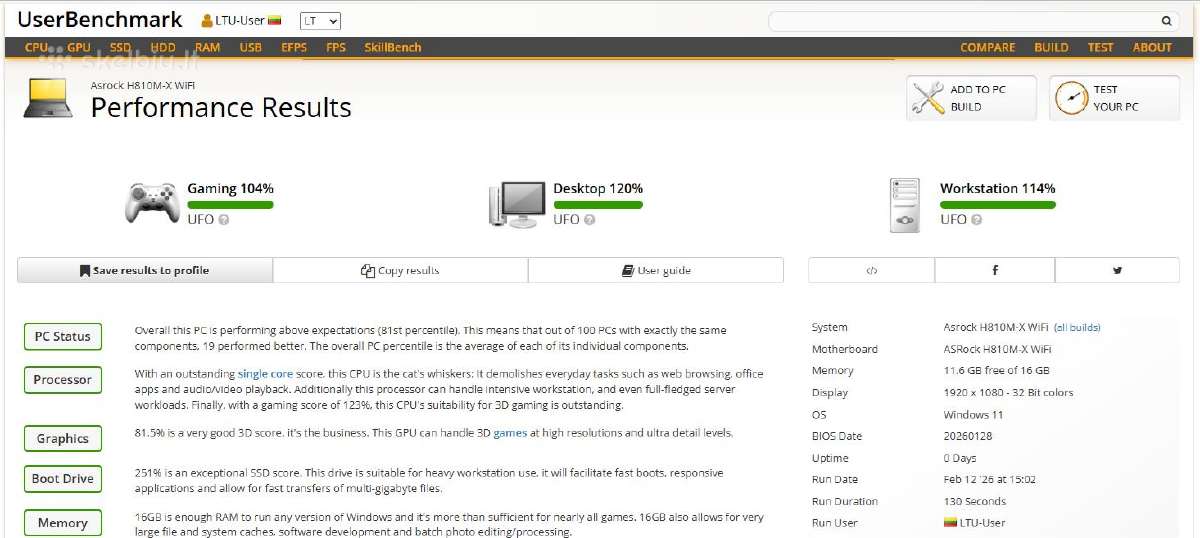
Task: Open the COMPARE menu item
Action: [987, 47]
